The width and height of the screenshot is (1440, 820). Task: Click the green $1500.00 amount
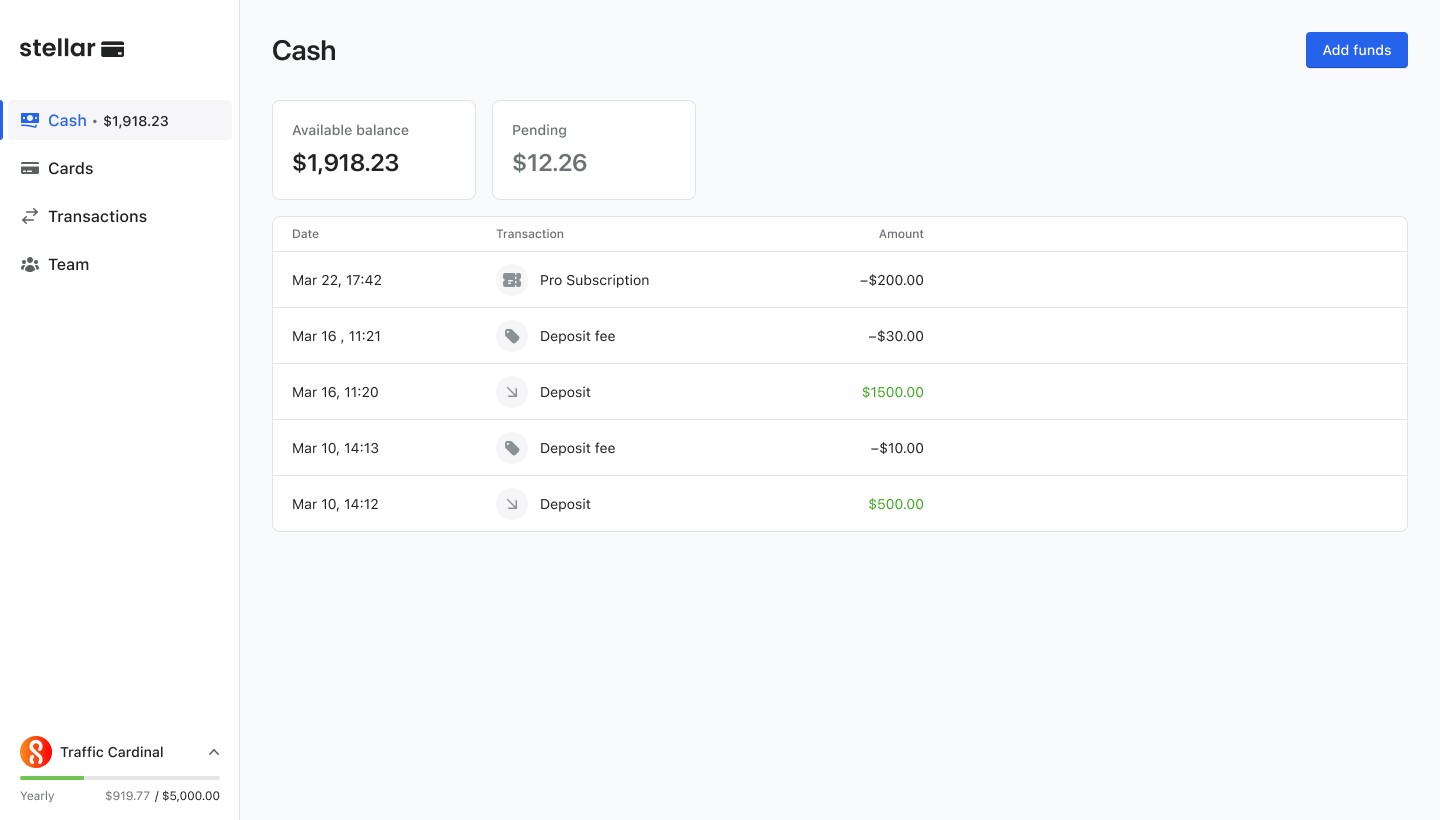(893, 392)
